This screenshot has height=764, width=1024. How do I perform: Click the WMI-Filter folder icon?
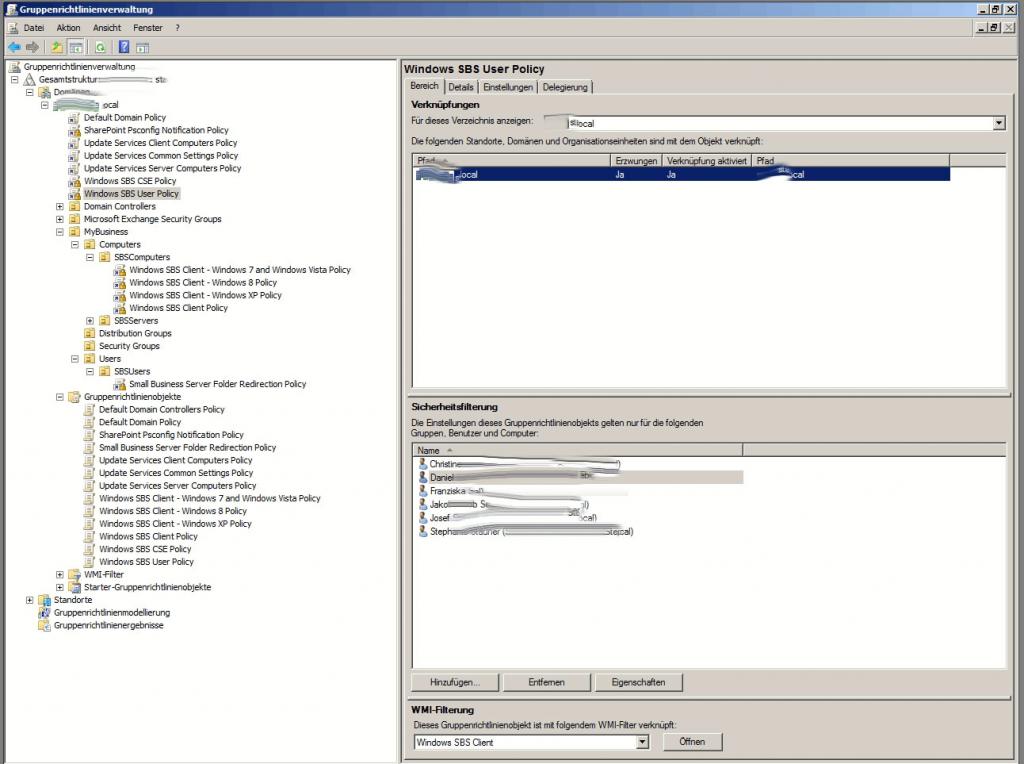click(74, 575)
